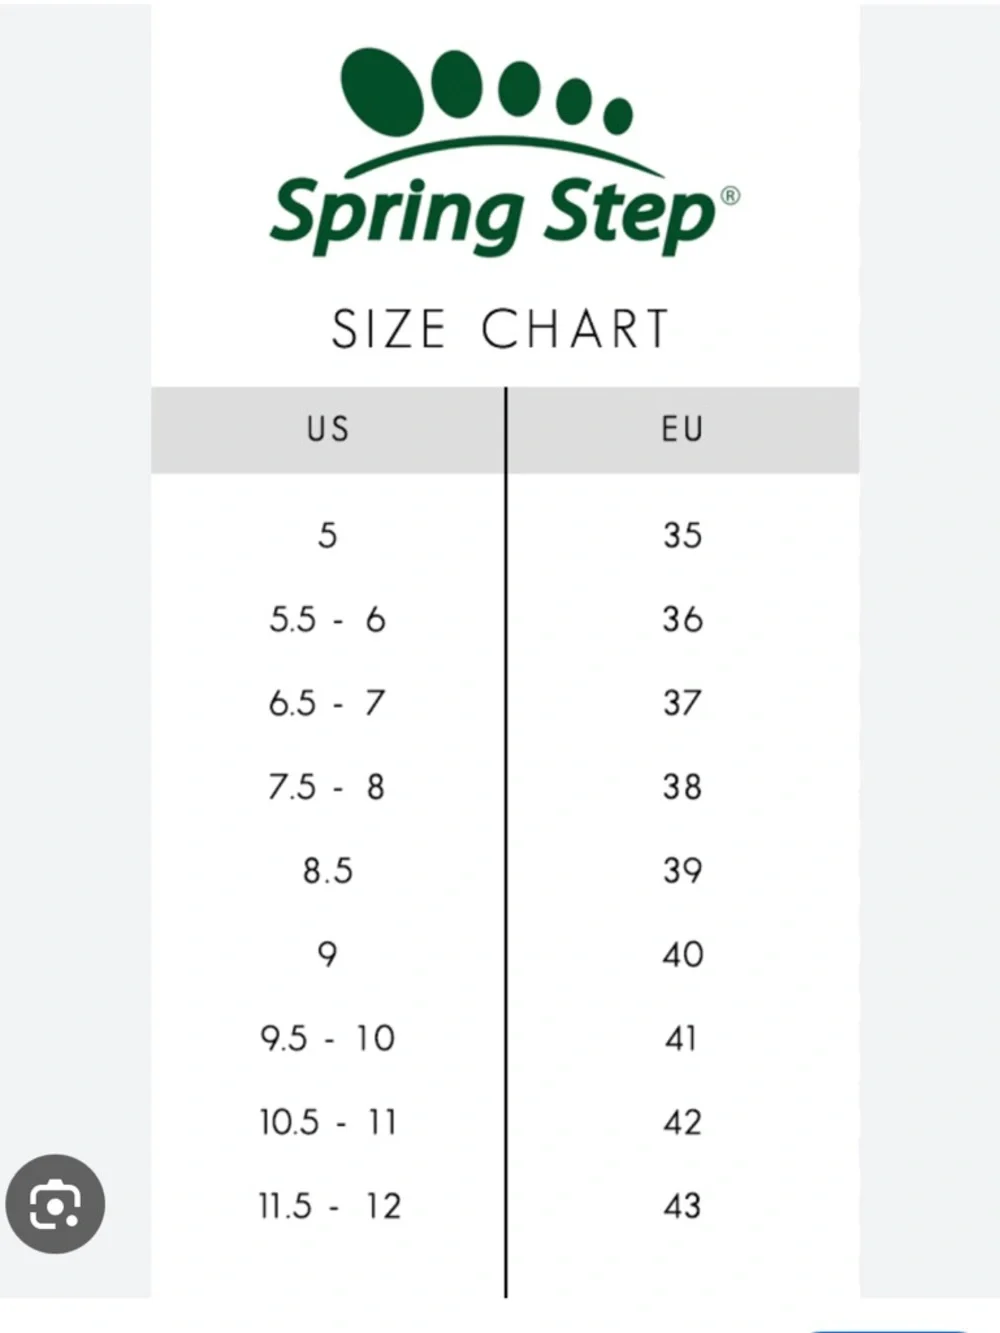Viewport: 1000px width, 1333px height.
Task: Click US size 11.5 - 12 entry
Action: pos(328,1207)
